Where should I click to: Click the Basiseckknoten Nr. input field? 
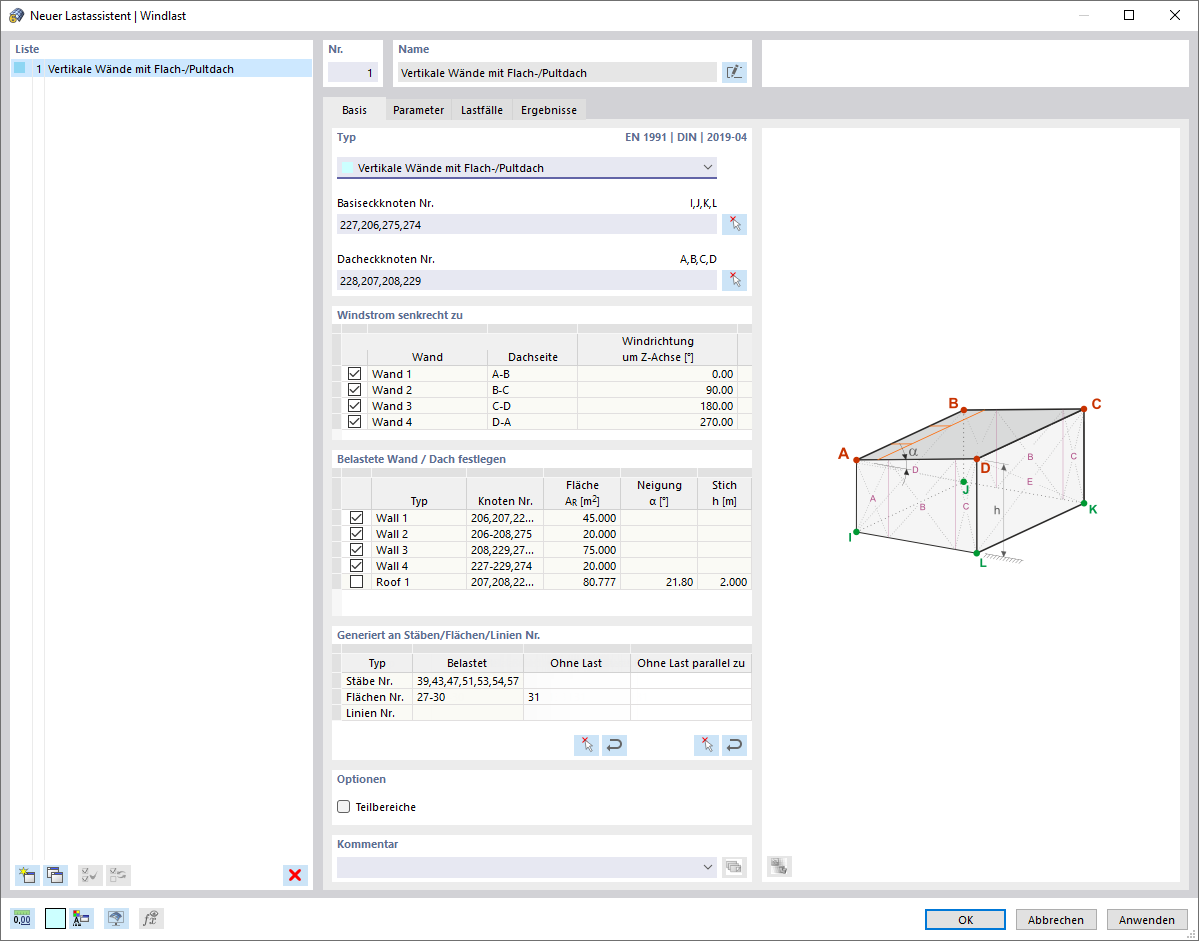point(527,225)
